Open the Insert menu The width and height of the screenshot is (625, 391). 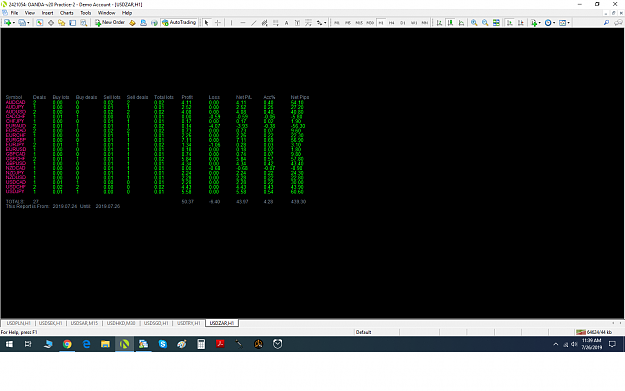click(47, 13)
